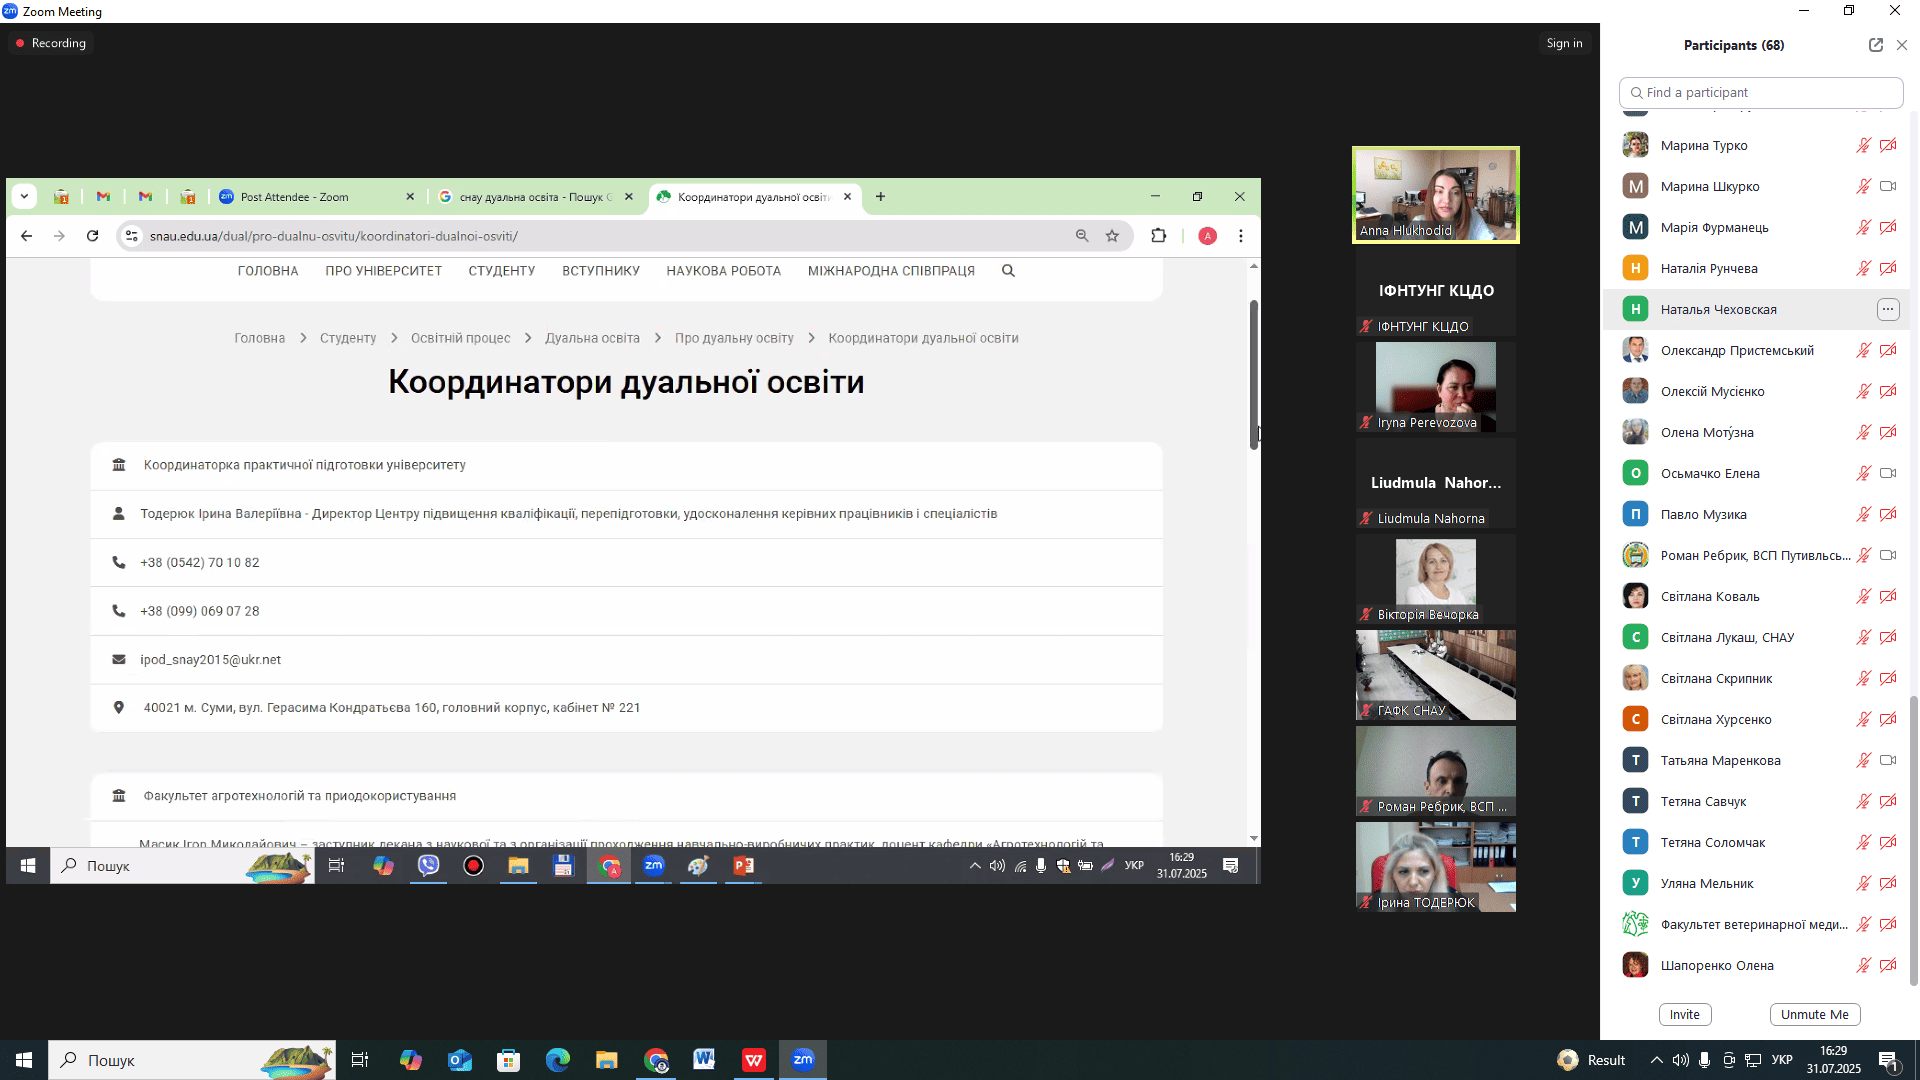This screenshot has height=1080, width=1920.
Task: Bookmark this page with the star icon
Action: 1112,236
